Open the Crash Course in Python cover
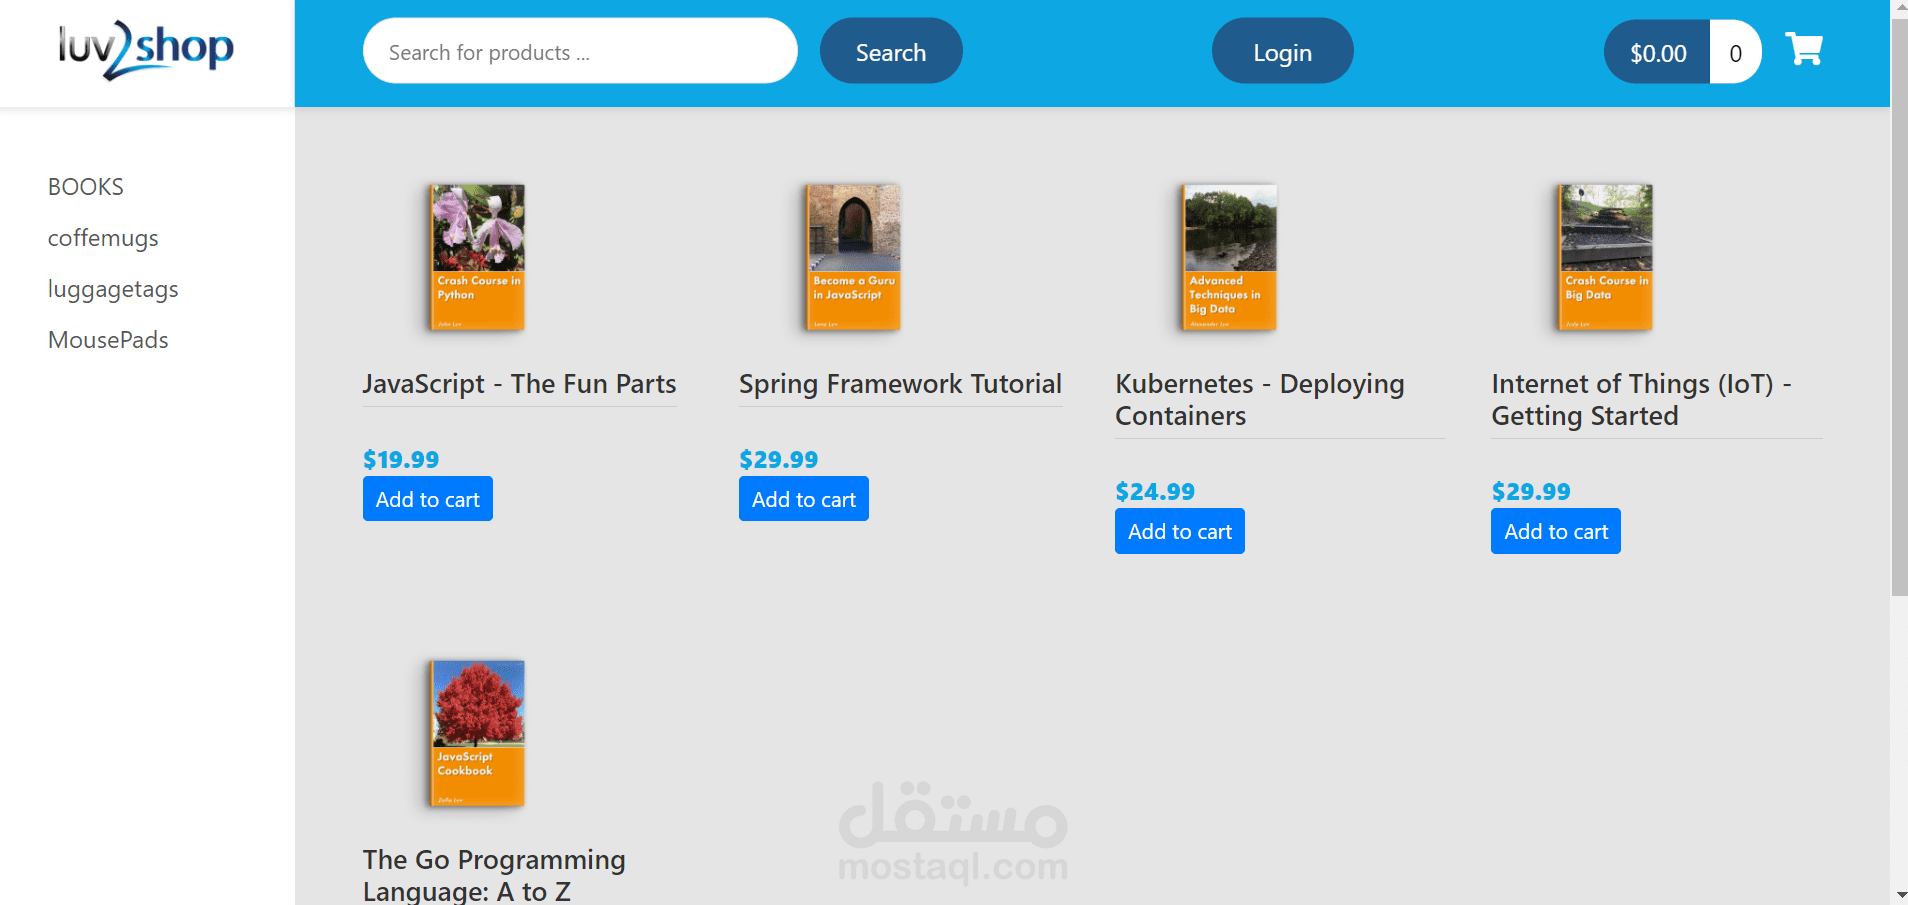1908x905 pixels. [x=477, y=257]
